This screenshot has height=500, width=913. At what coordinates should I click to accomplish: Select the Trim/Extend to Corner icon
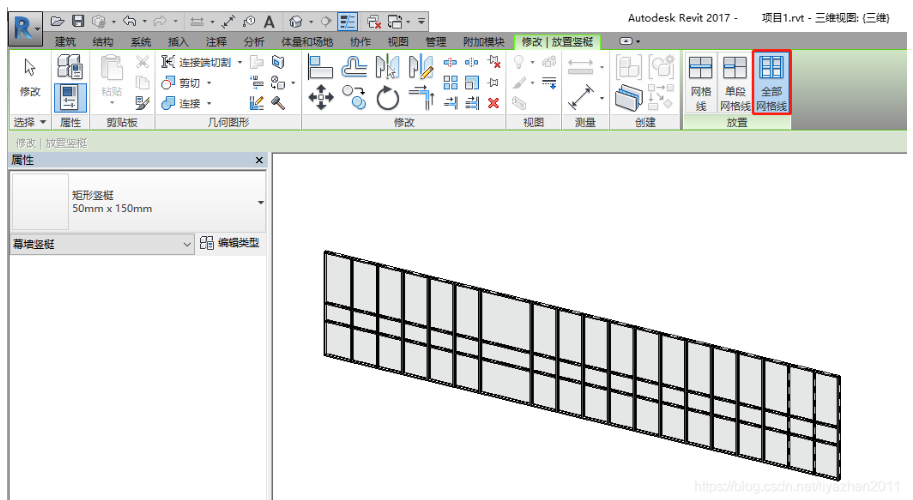click(x=422, y=97)
